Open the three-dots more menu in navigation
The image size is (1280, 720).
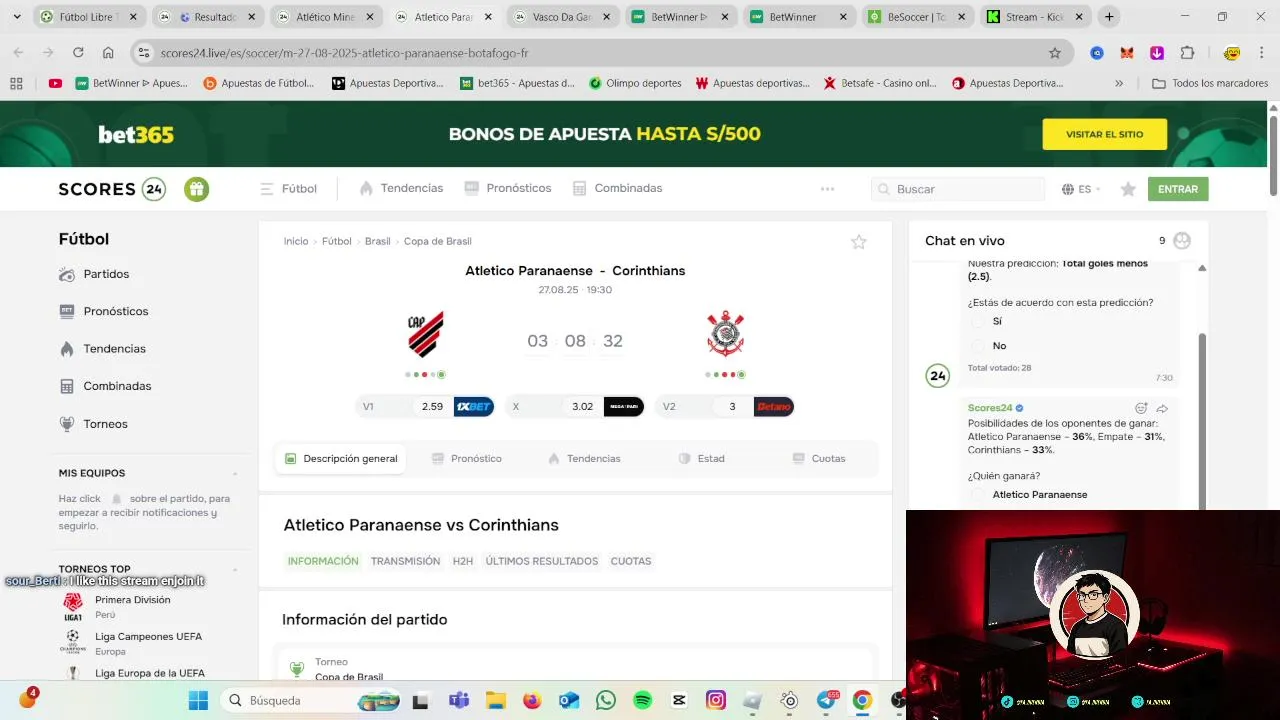coord(827,189)
